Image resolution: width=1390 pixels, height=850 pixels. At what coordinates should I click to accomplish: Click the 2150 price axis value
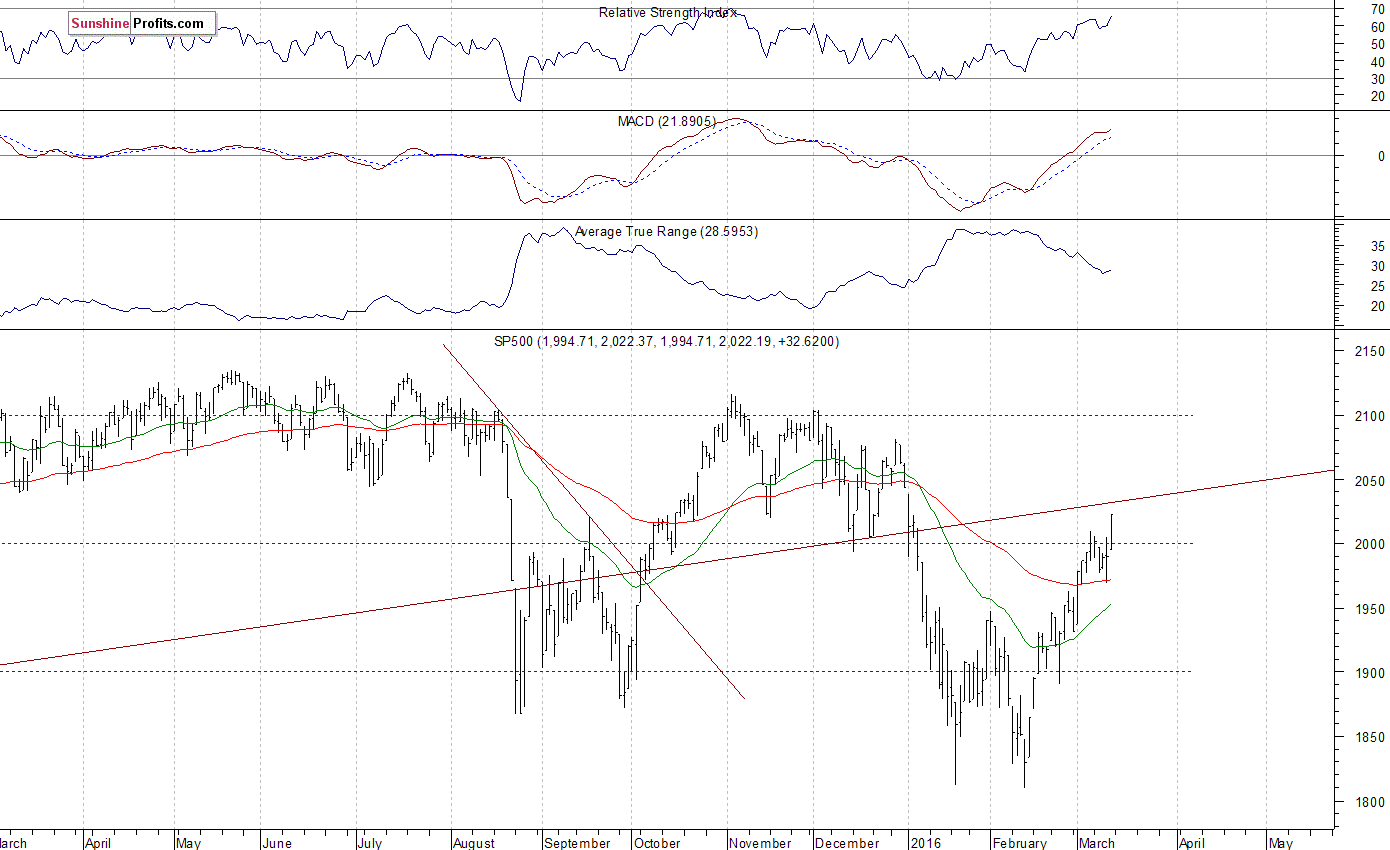click(1370, 352)
